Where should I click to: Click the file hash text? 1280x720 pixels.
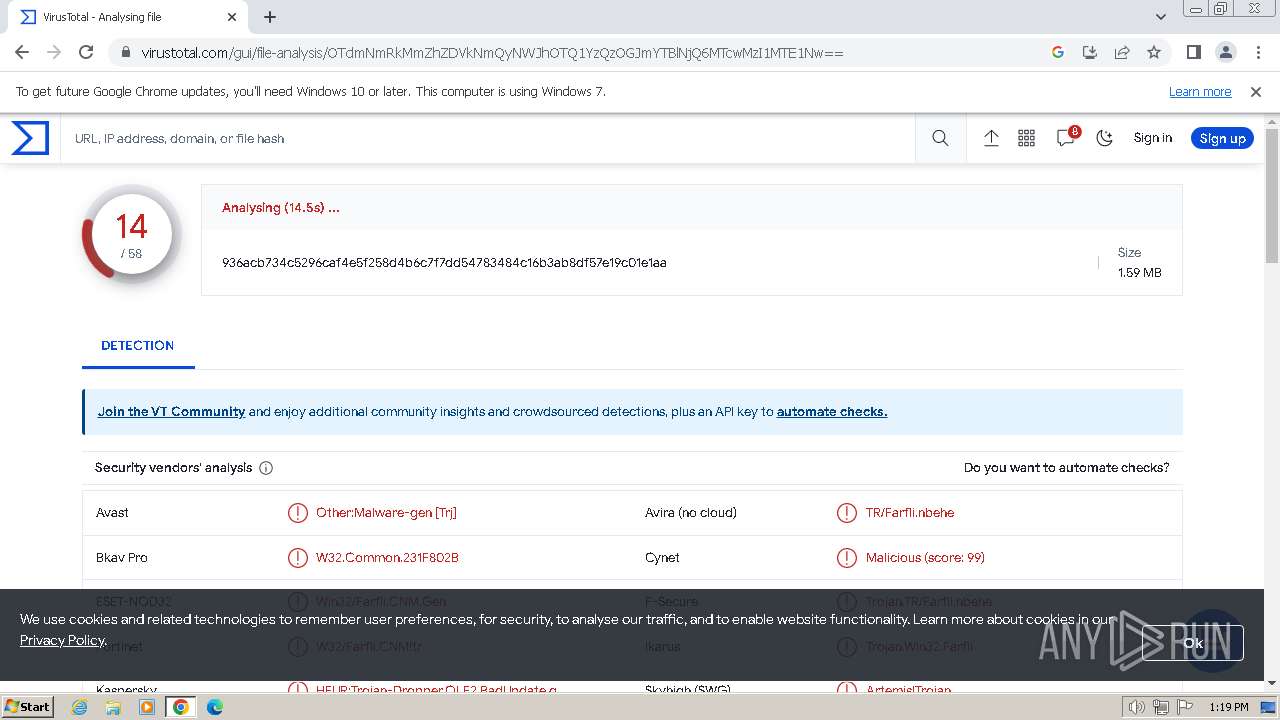click(444, 262)
